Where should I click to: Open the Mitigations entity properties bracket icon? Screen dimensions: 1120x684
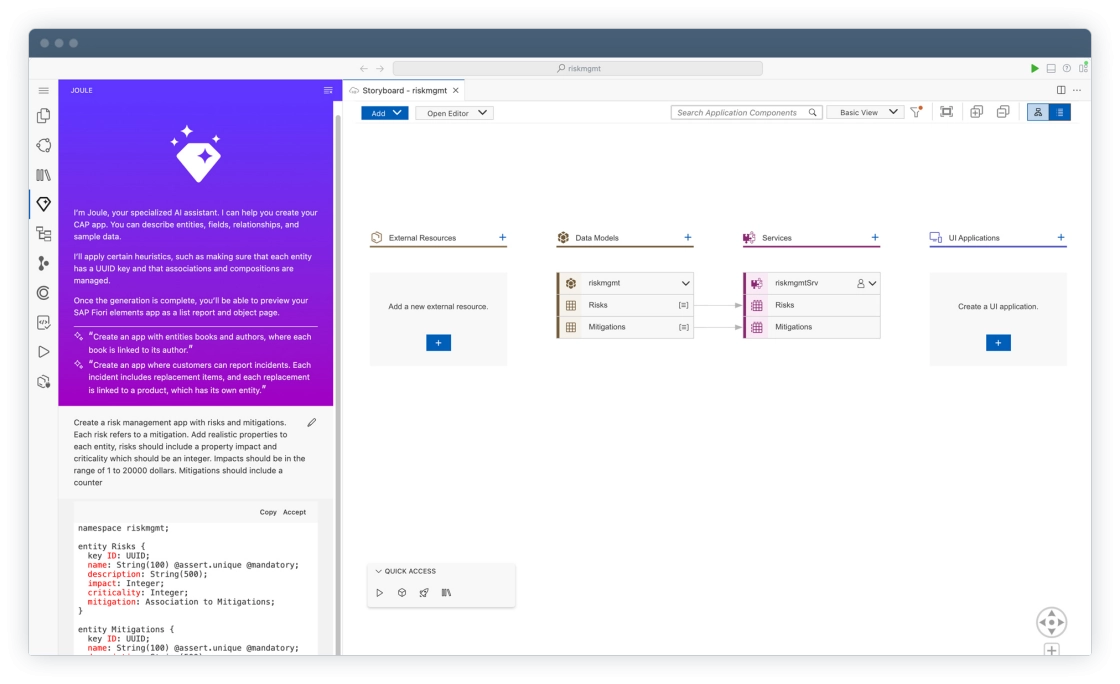[x=684, y=327]
